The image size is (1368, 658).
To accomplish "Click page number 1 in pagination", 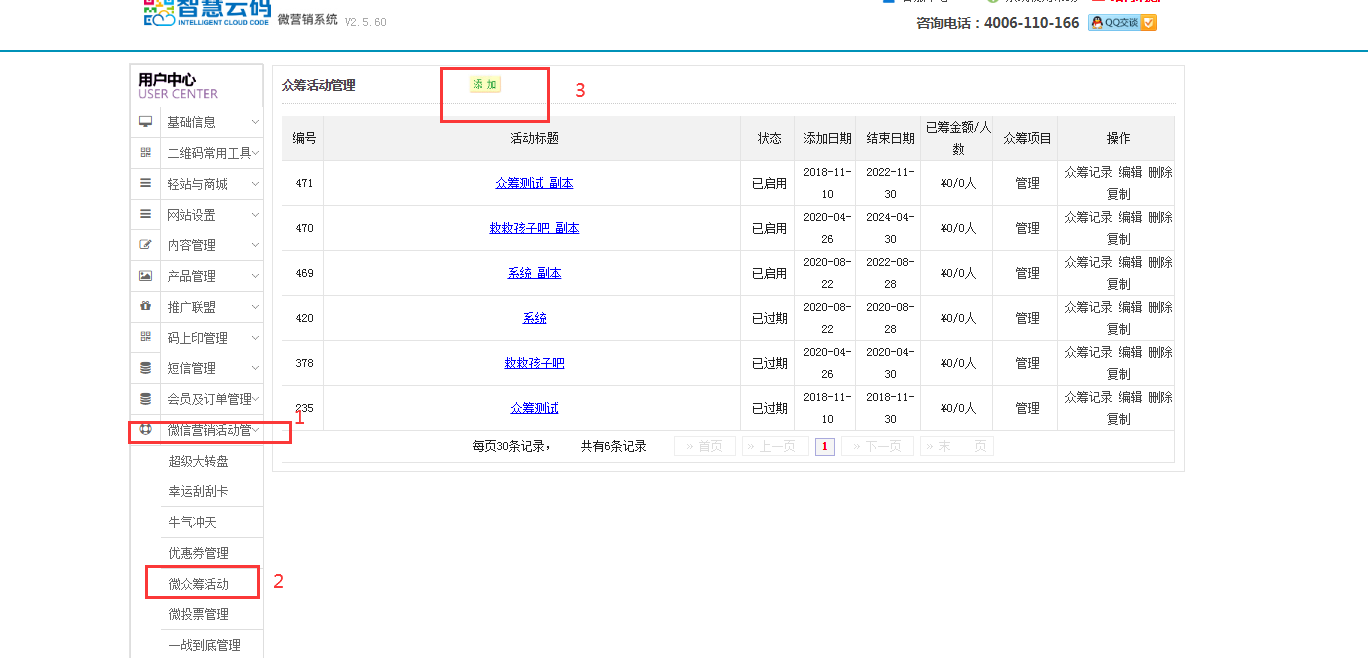I will coord(824,447).
